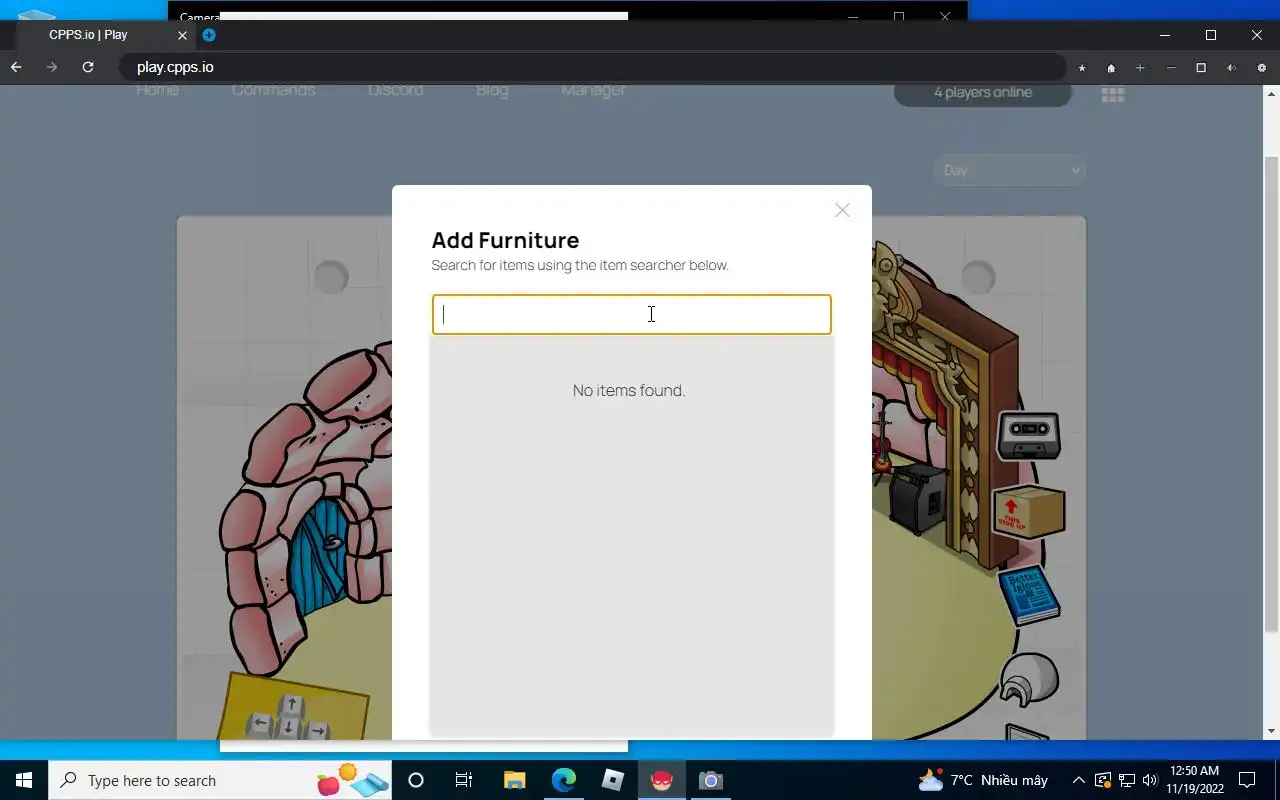
Task: Click the "No items found." text
Action: click(629, 390)
